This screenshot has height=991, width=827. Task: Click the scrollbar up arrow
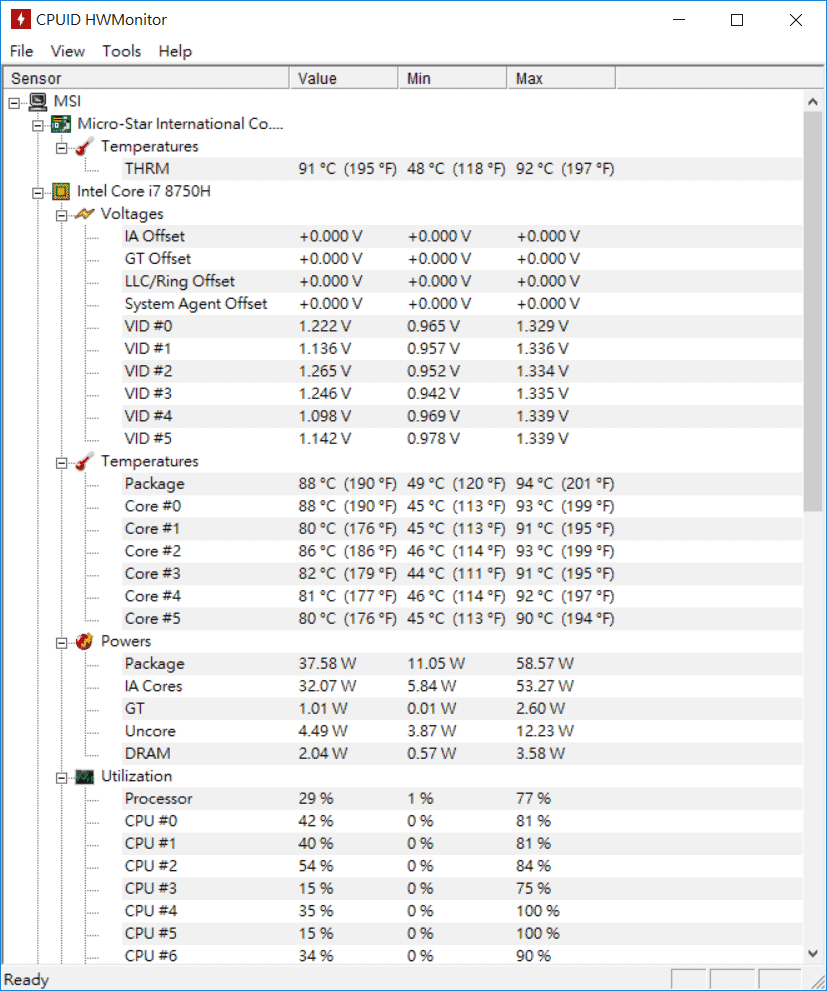tap(812, 102)
